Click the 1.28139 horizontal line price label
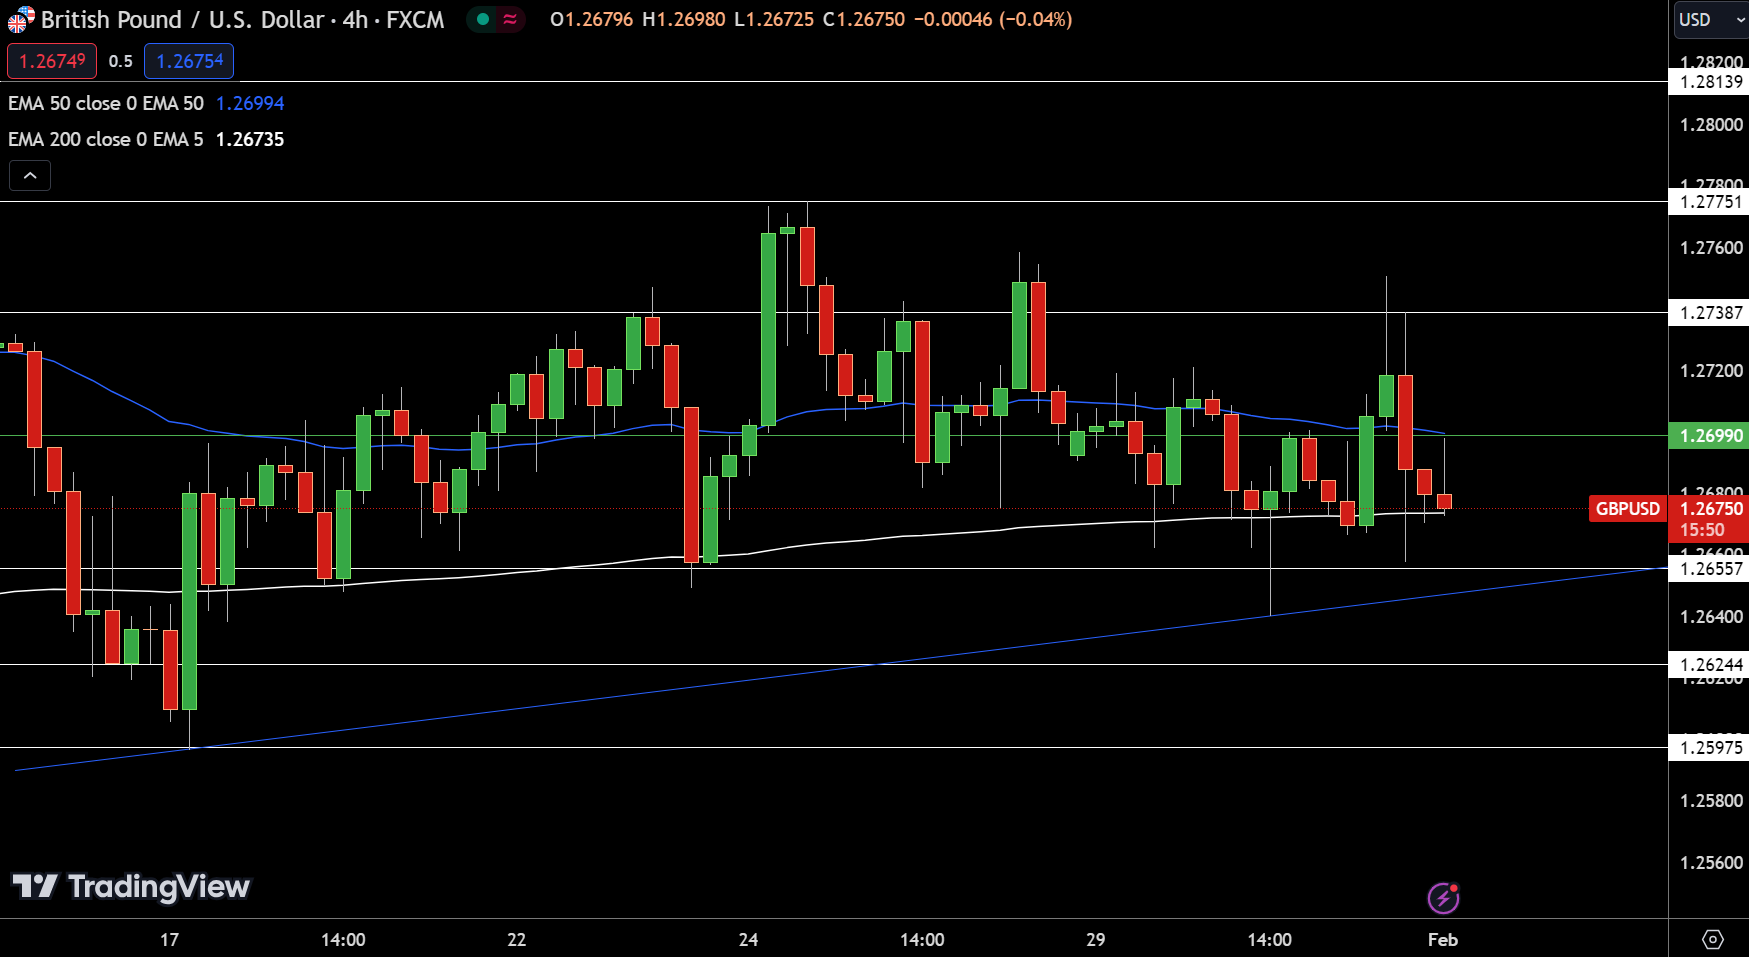Image resolution: width=1749 pixels, height=957 pixels. (1711, 82)
